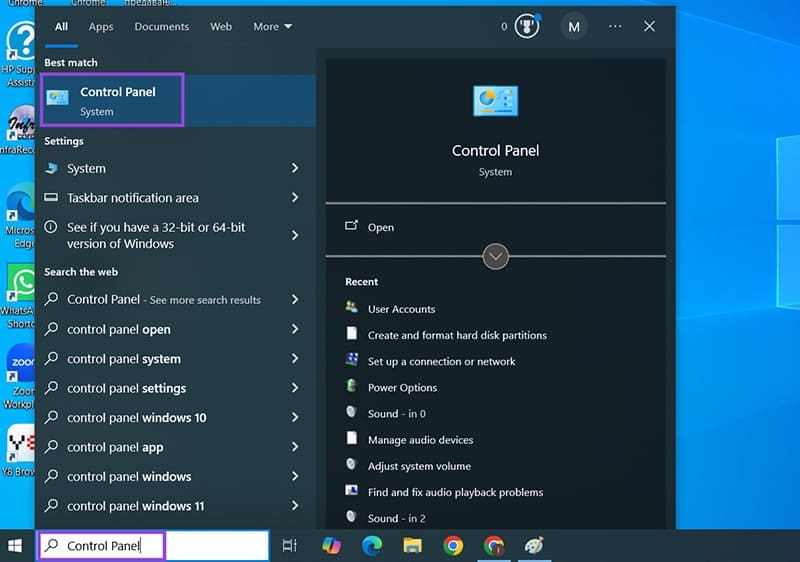This screenshot has width=800, height=562.
Task: Click the Windows Start button
Action: pyautogui.click(x=15, y=545)
